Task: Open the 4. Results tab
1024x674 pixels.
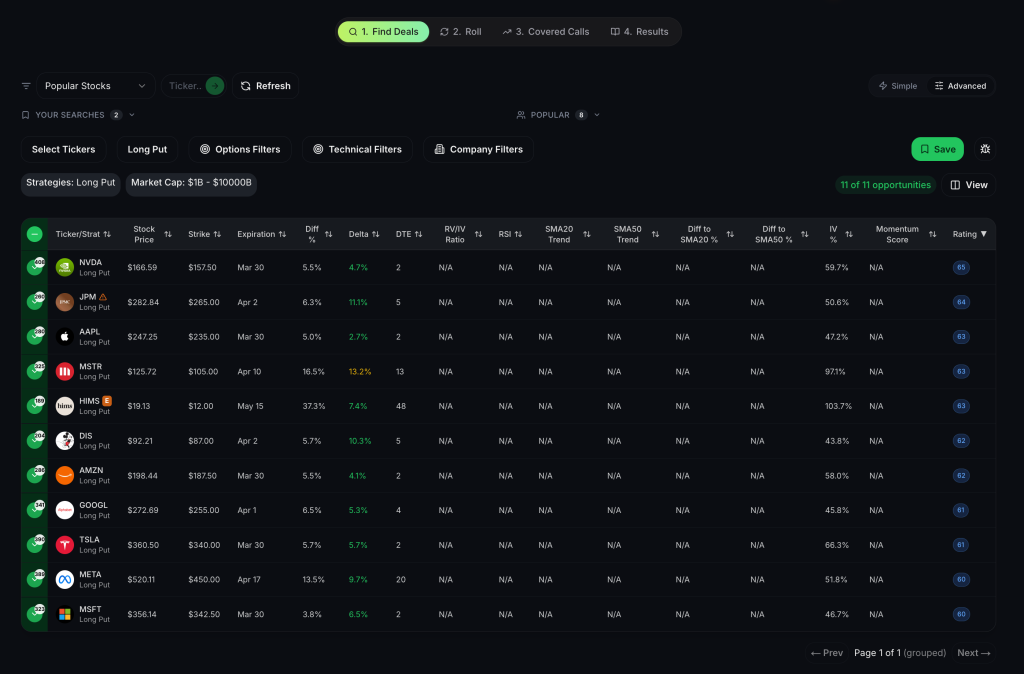Action: (640, 31)
